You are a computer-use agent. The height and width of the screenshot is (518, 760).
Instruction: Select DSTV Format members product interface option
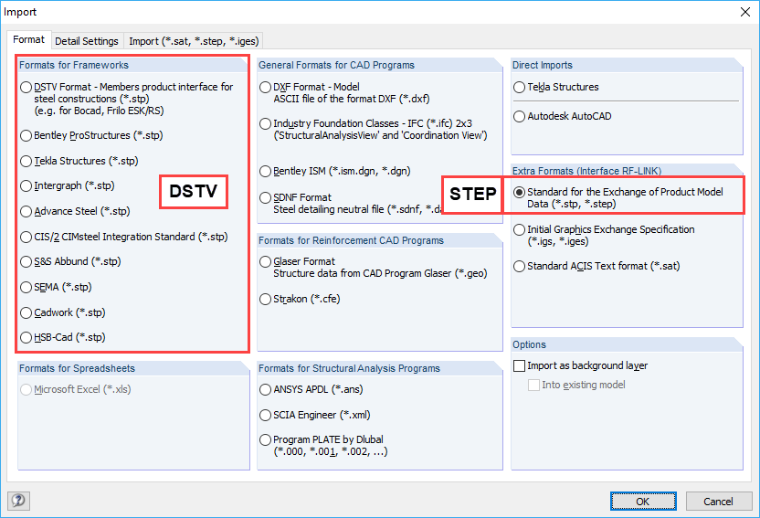26,87
